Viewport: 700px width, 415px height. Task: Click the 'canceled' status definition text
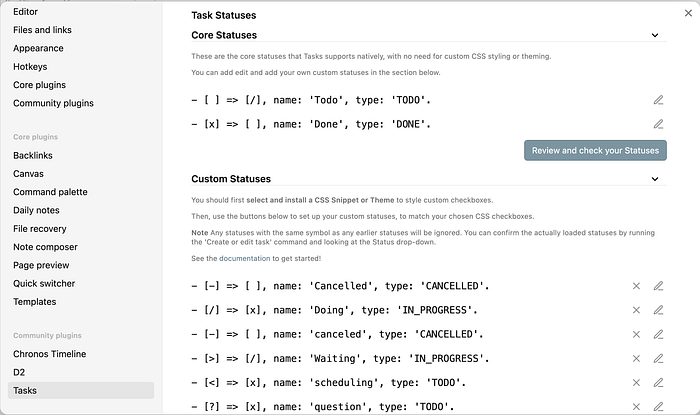click(x=338, y=334)
